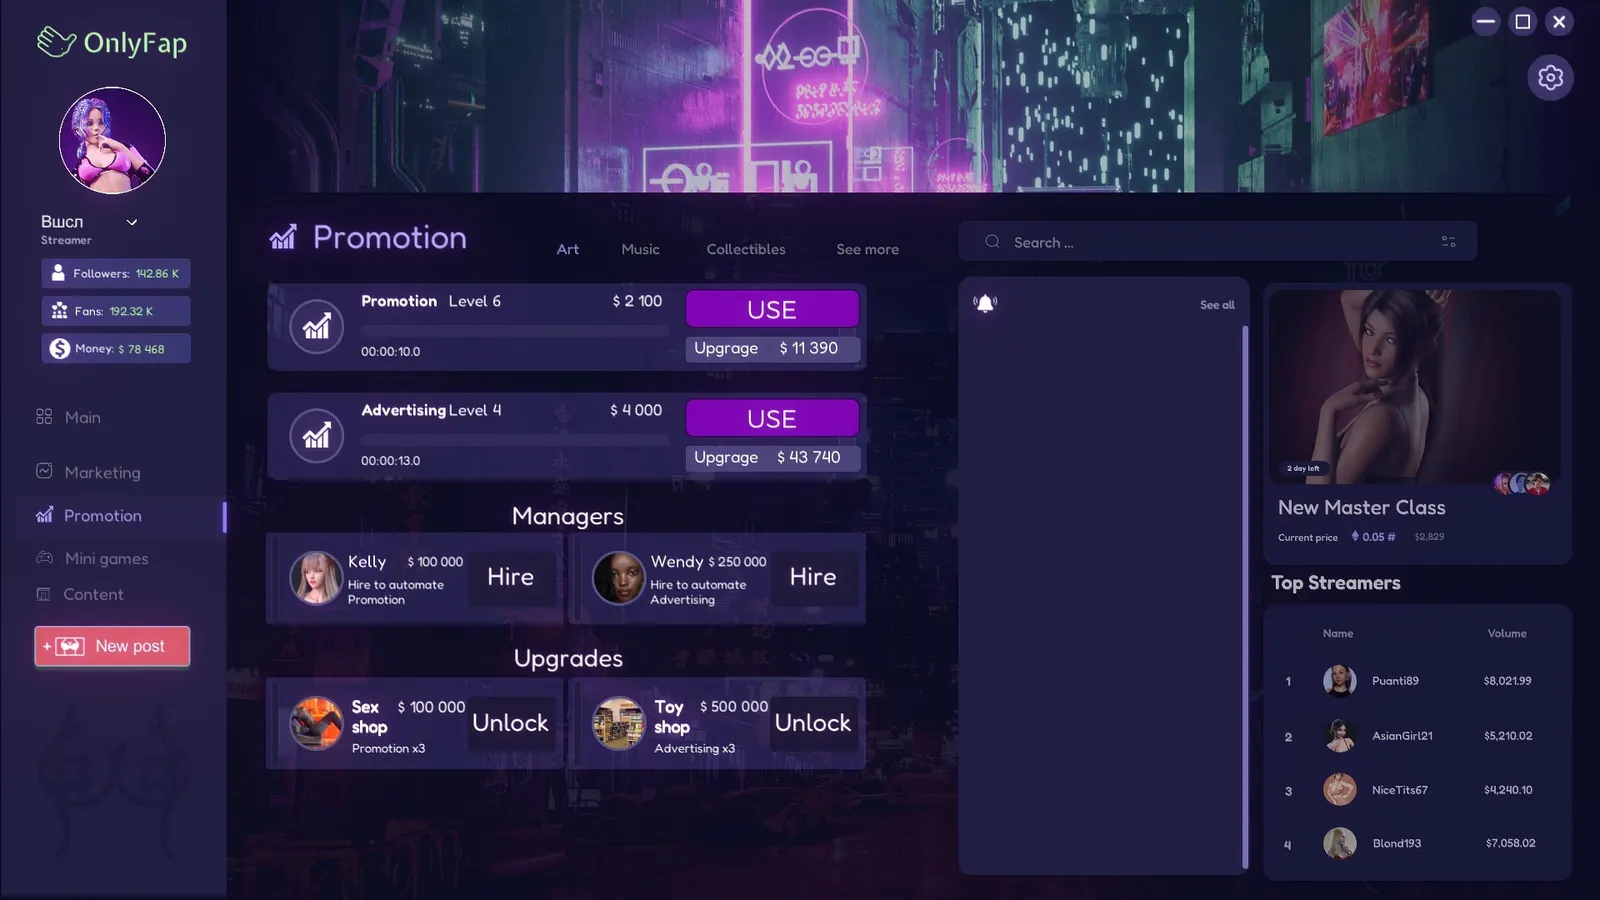Viewport: 1600px width, 900px height.
Task: Click the Followers person icon
Action: (x=58, y=273)
